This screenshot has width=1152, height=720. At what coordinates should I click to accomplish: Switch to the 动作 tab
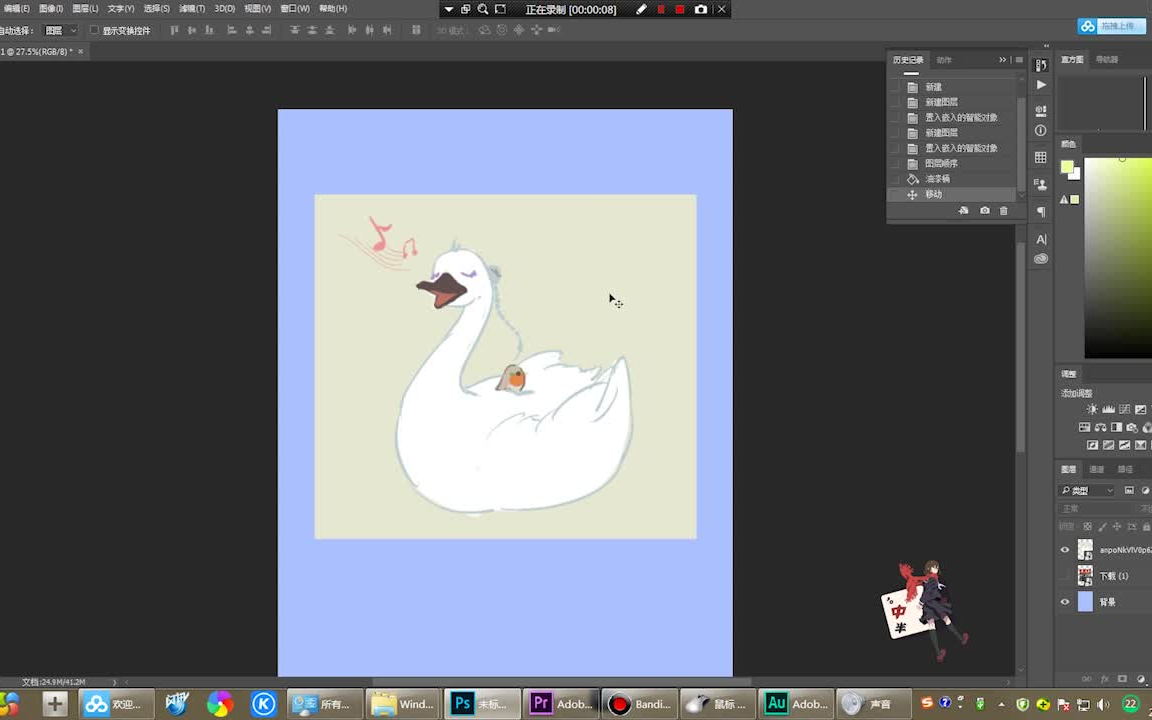[x=944, y=60]
